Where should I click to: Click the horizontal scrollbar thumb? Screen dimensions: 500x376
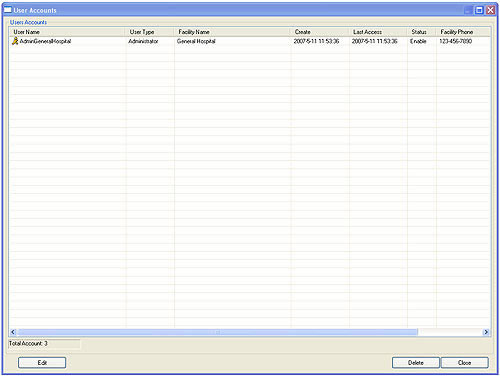point(217,332)
